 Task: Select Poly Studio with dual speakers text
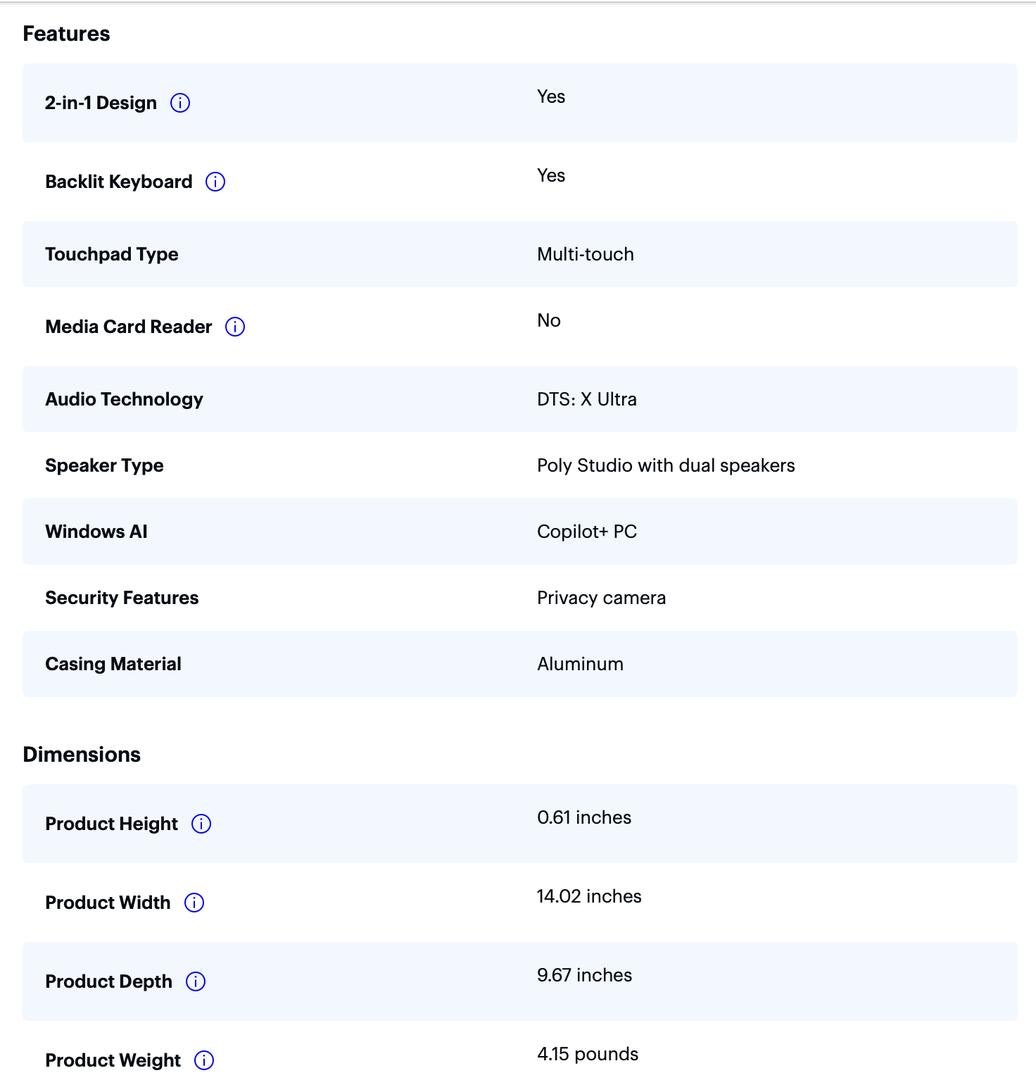(666, 466)
